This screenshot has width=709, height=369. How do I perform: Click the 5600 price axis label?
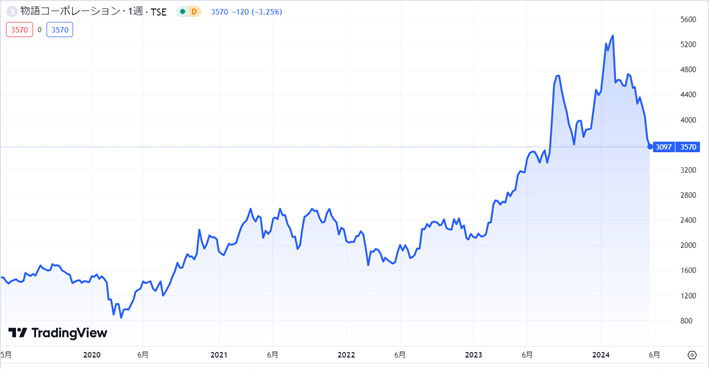pos(688,19)
